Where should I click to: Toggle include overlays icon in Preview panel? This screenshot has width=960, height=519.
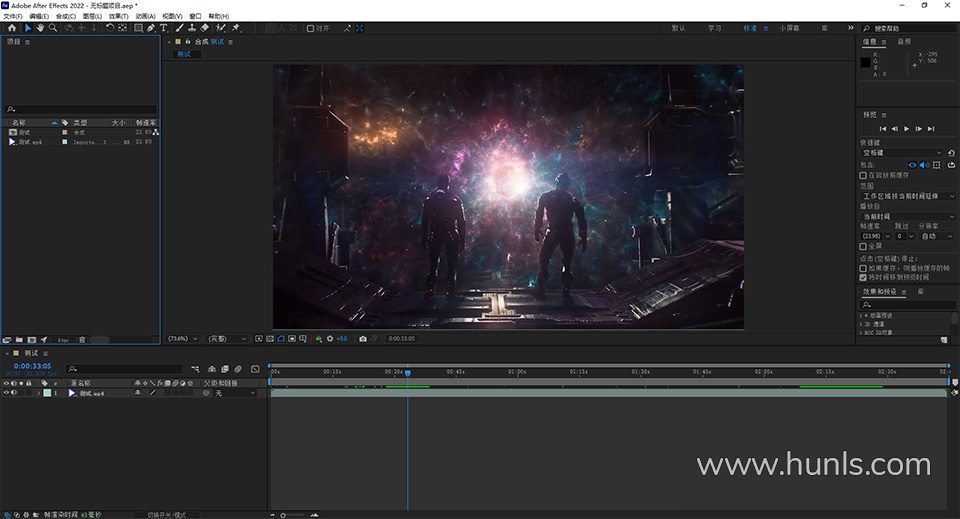coord(937,165)
